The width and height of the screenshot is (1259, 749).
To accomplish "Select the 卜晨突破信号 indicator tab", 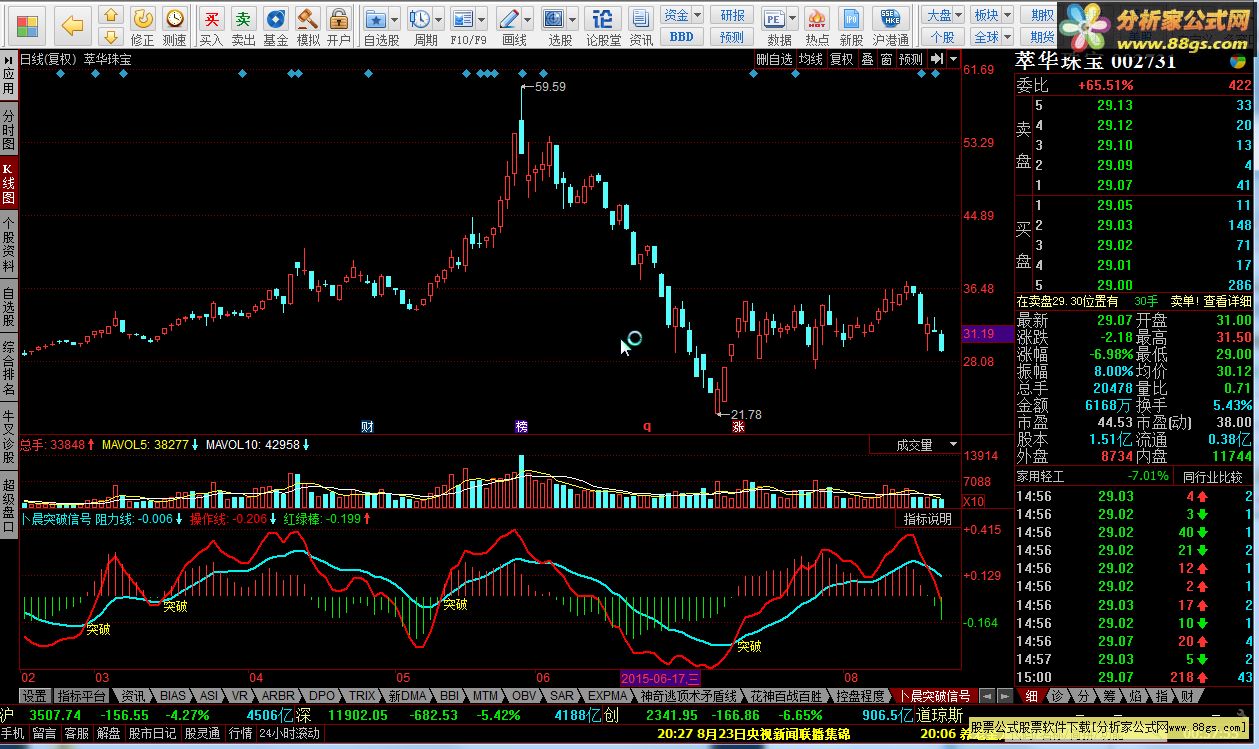I will coord(936,696).
